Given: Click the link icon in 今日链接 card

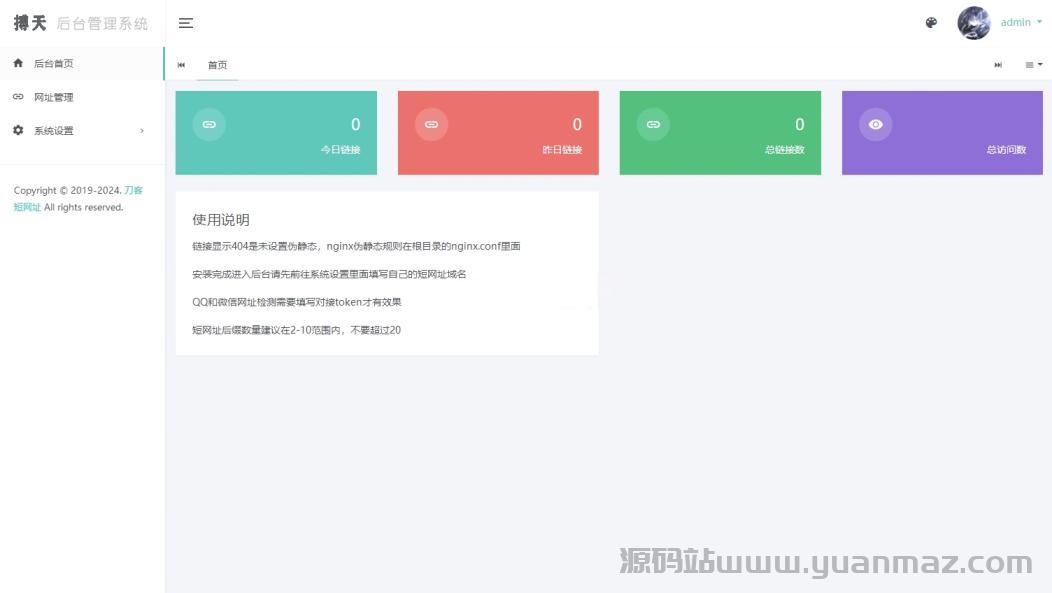Looking at the screenshot, I should tap(209, 124).
